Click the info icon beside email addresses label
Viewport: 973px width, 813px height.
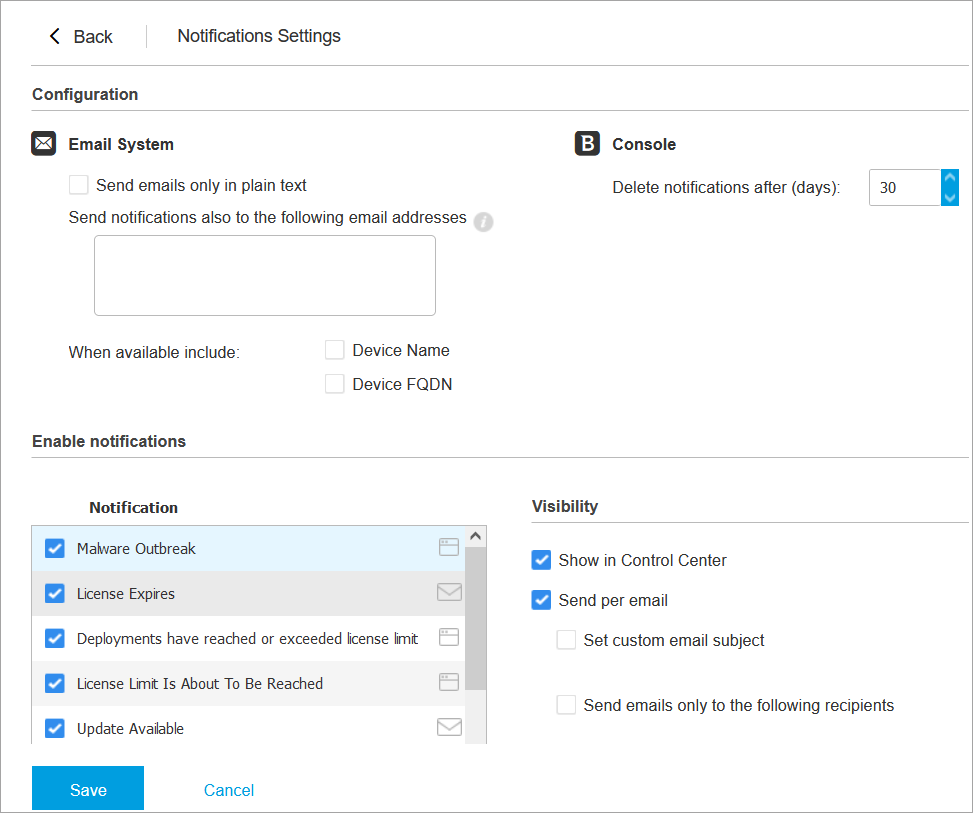tap(483, 222)
